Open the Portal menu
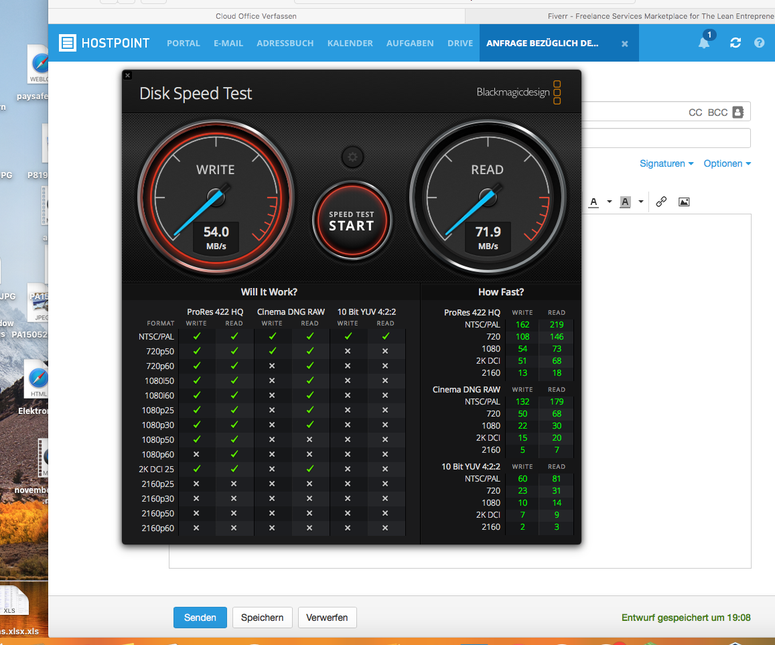775x645 pixels. pos(183,43)
